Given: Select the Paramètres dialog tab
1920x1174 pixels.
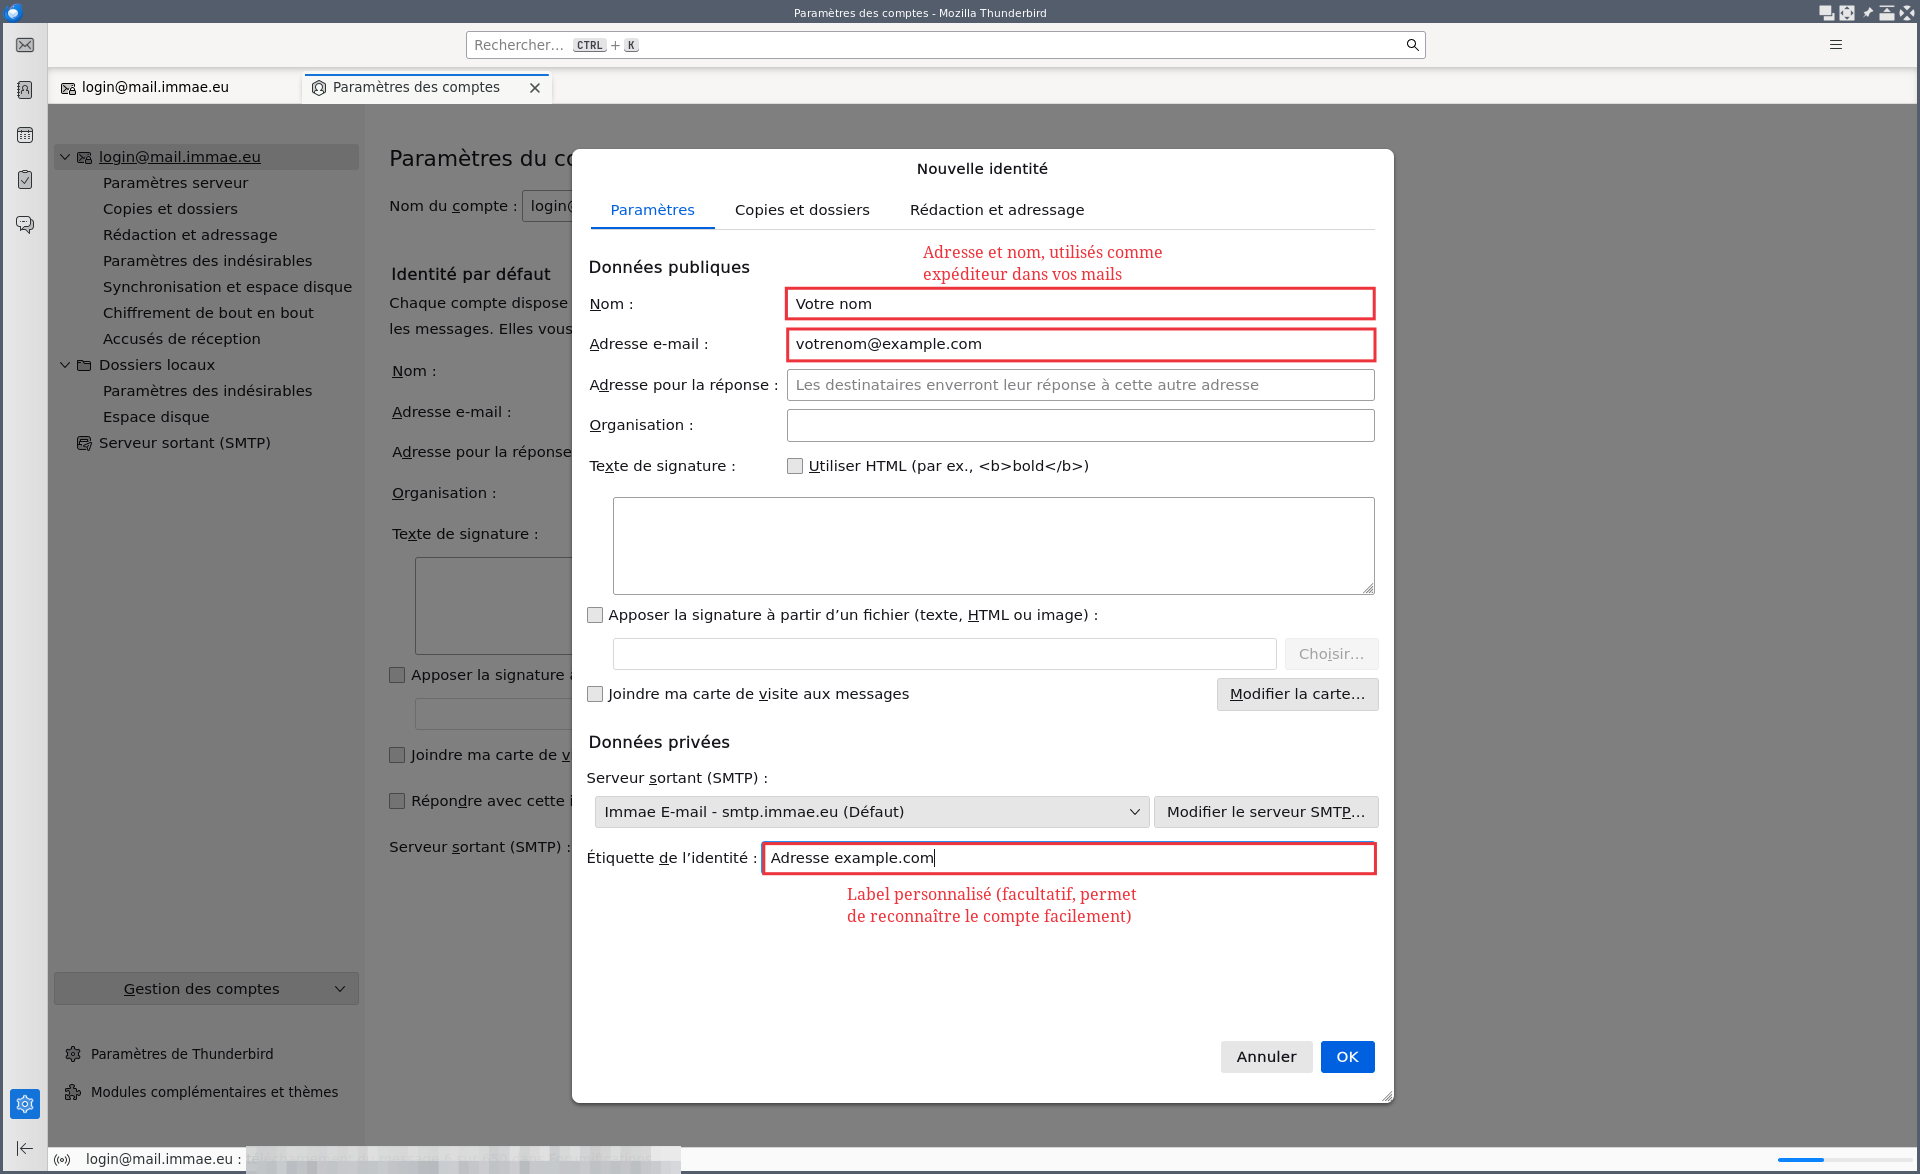Looking at the screenshot, I should [x=652, y=210].
